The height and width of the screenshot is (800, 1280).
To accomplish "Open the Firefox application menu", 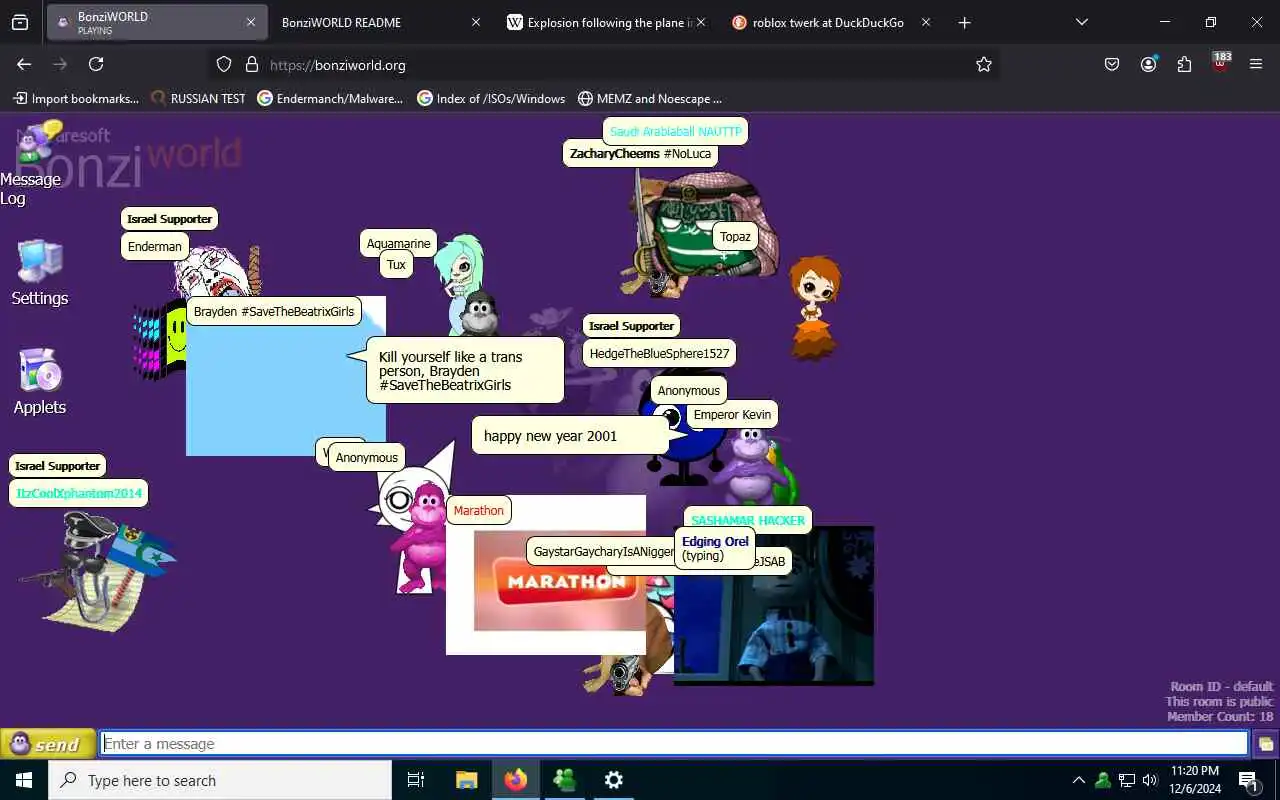I will (x=1256, y=64).
